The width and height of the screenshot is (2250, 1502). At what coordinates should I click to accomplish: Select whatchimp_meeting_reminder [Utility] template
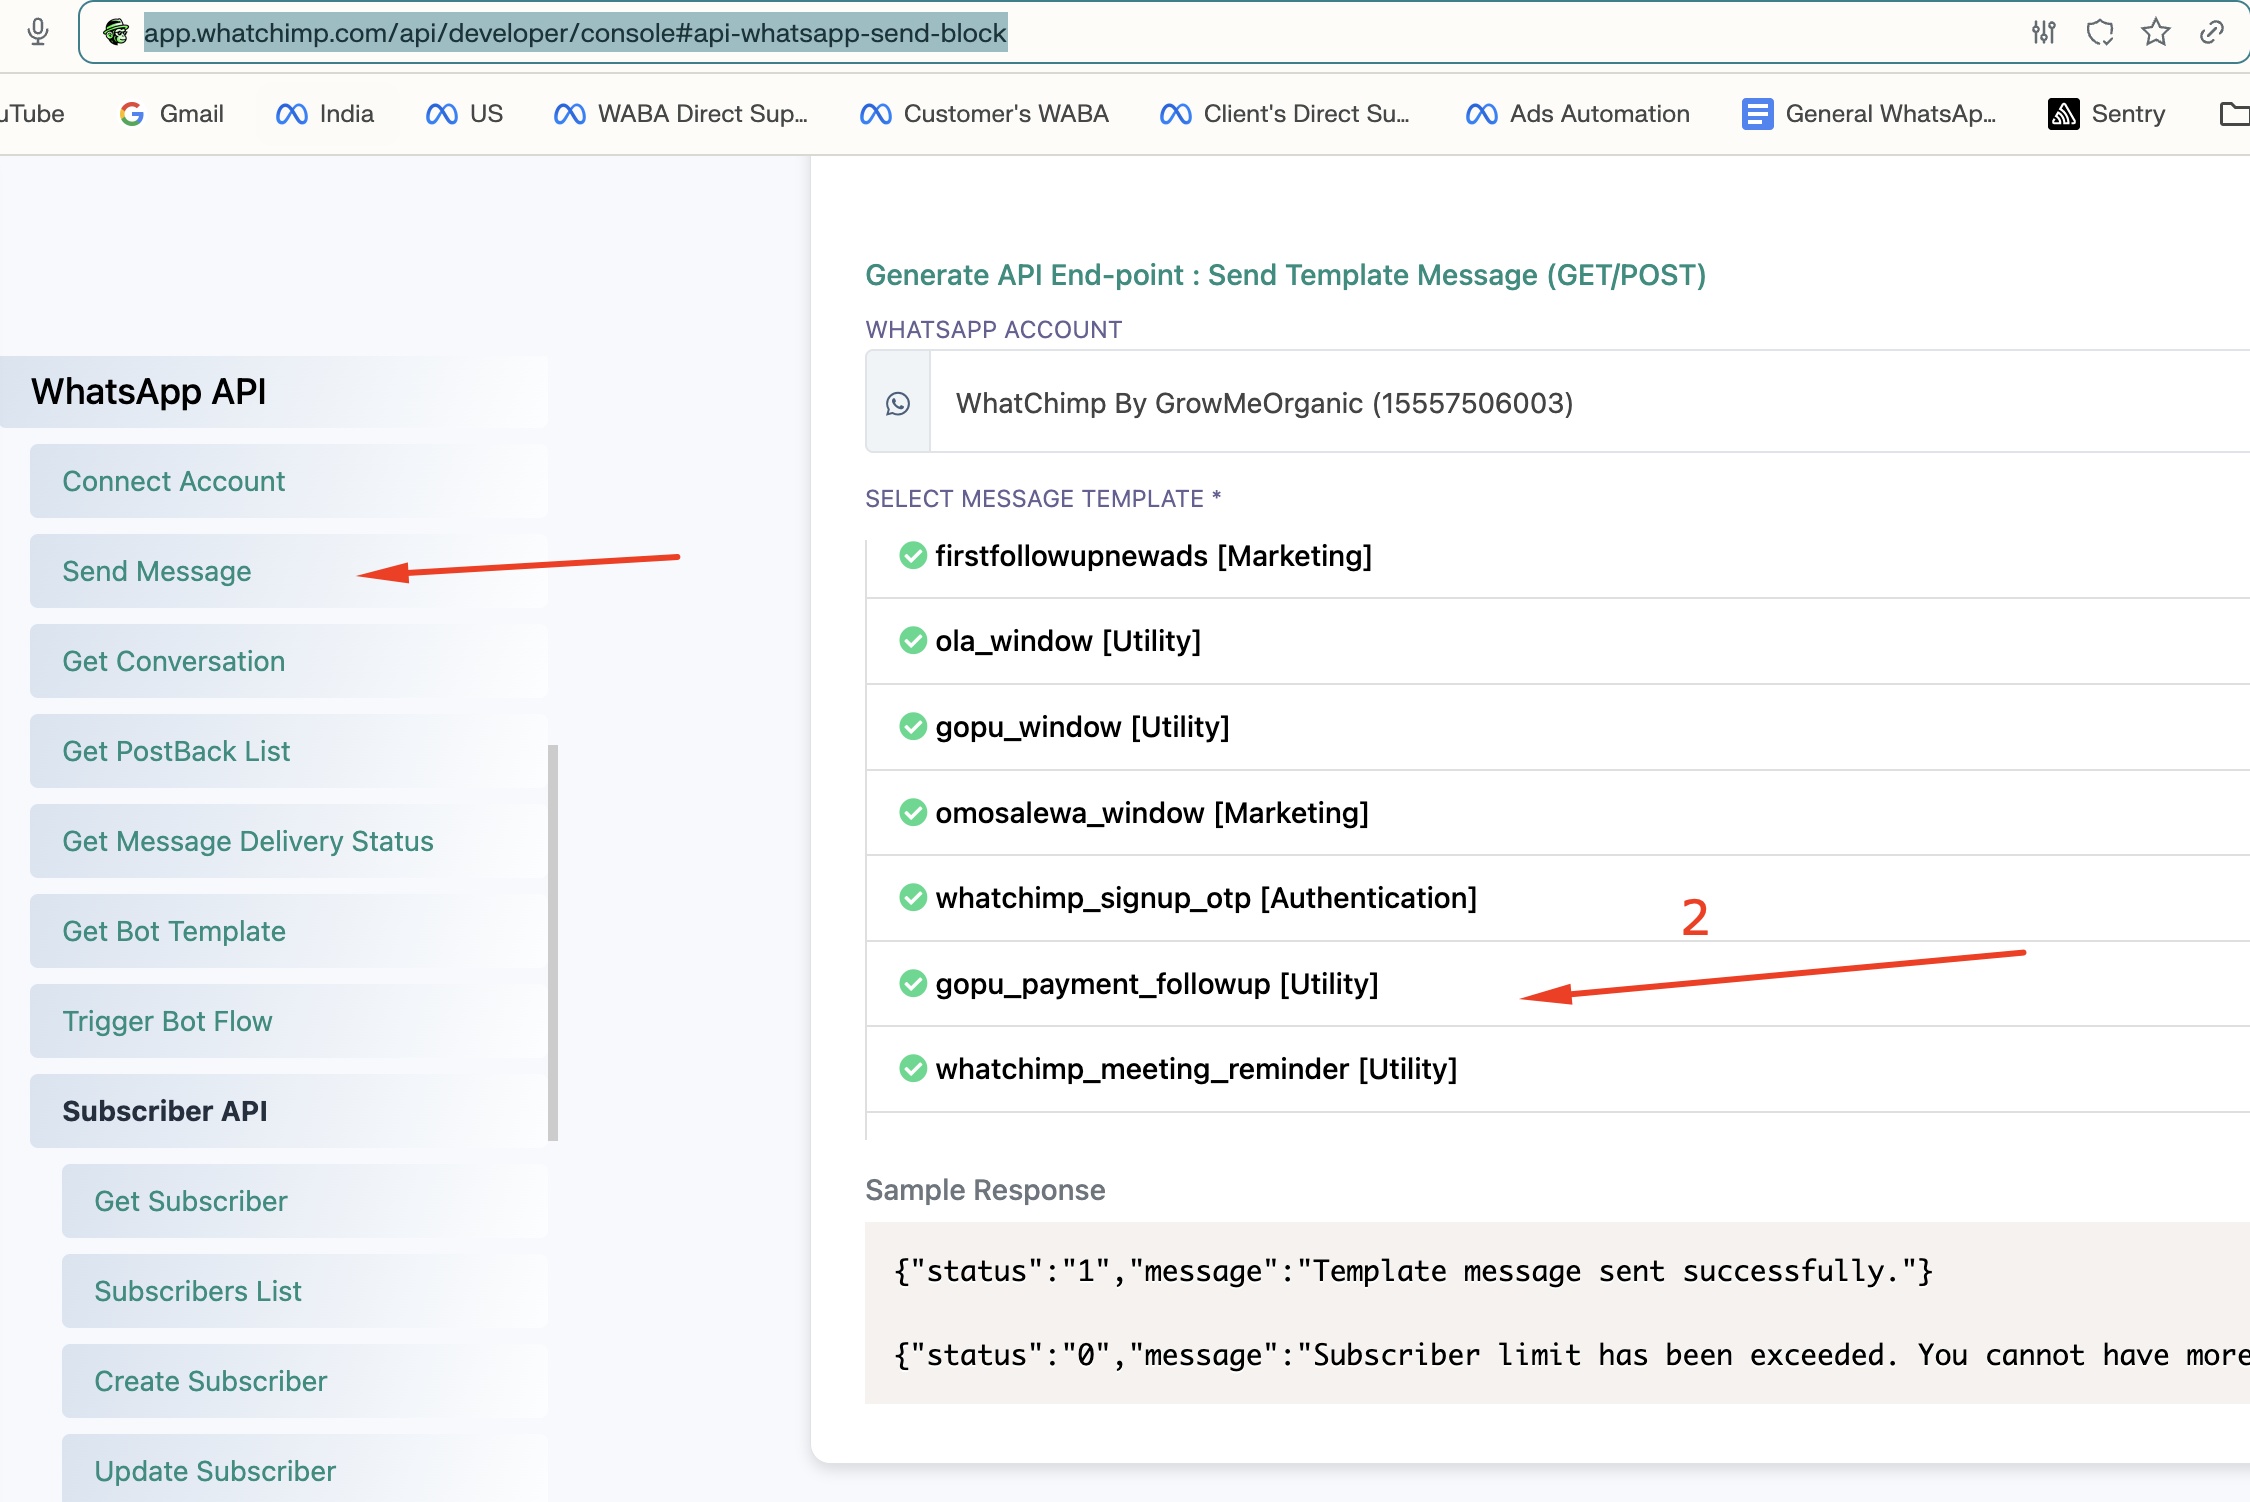(x=1558, y=1069)
